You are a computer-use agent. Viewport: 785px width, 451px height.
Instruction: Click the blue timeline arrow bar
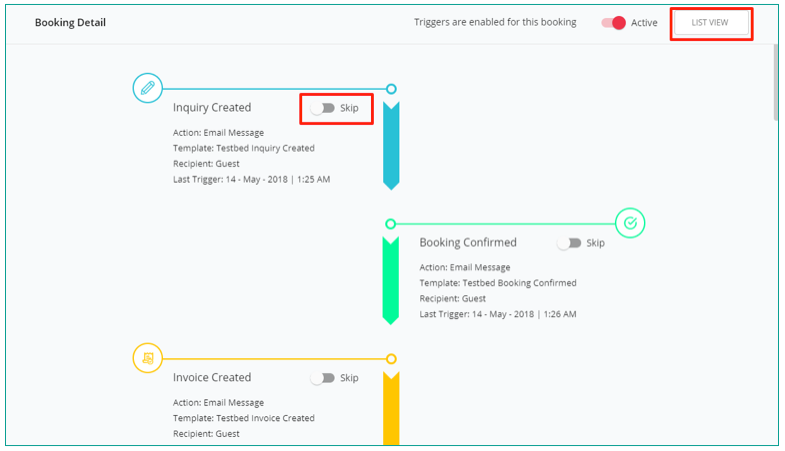click(391, 146)
